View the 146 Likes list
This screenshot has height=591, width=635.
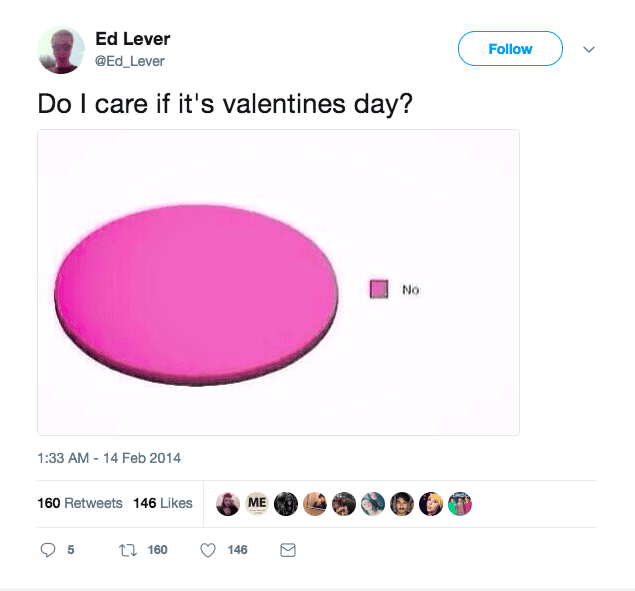click(x=163, y=503)
